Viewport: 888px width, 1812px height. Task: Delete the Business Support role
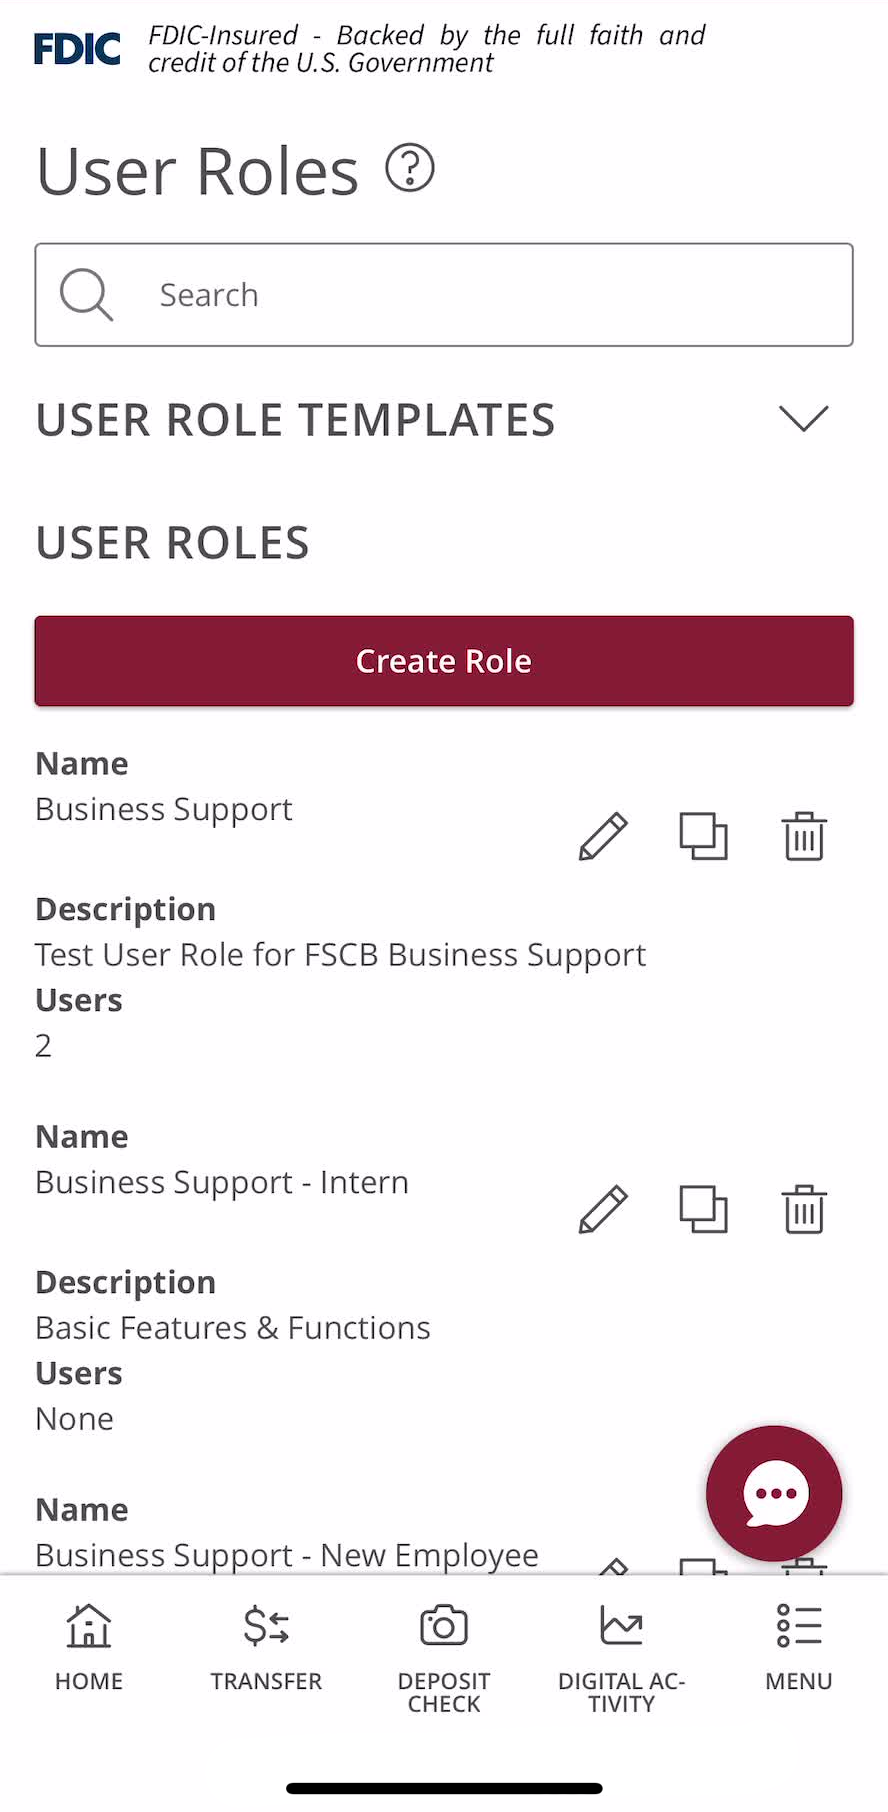[804, 836]
